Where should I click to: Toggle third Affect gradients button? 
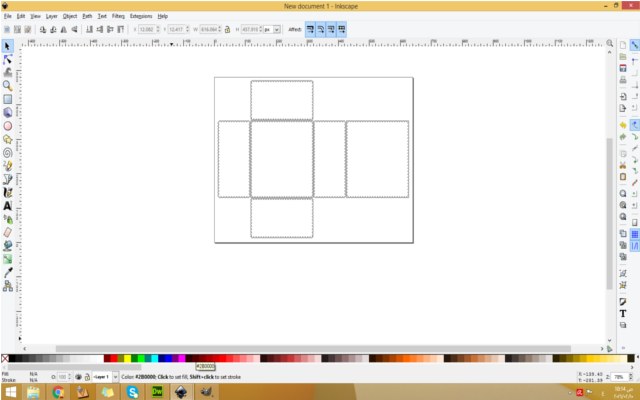pos(331,29)
